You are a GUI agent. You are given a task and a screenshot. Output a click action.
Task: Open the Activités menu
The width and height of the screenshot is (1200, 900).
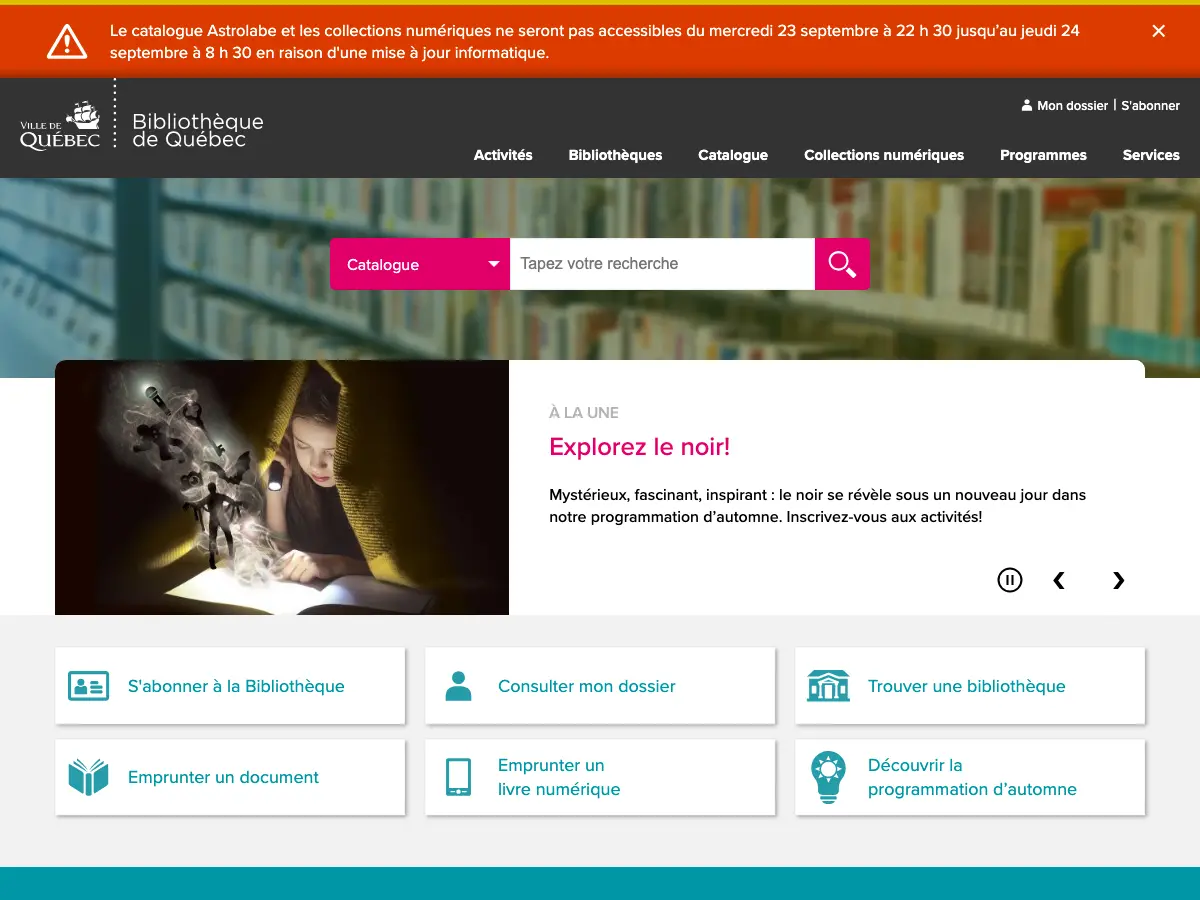503,155
